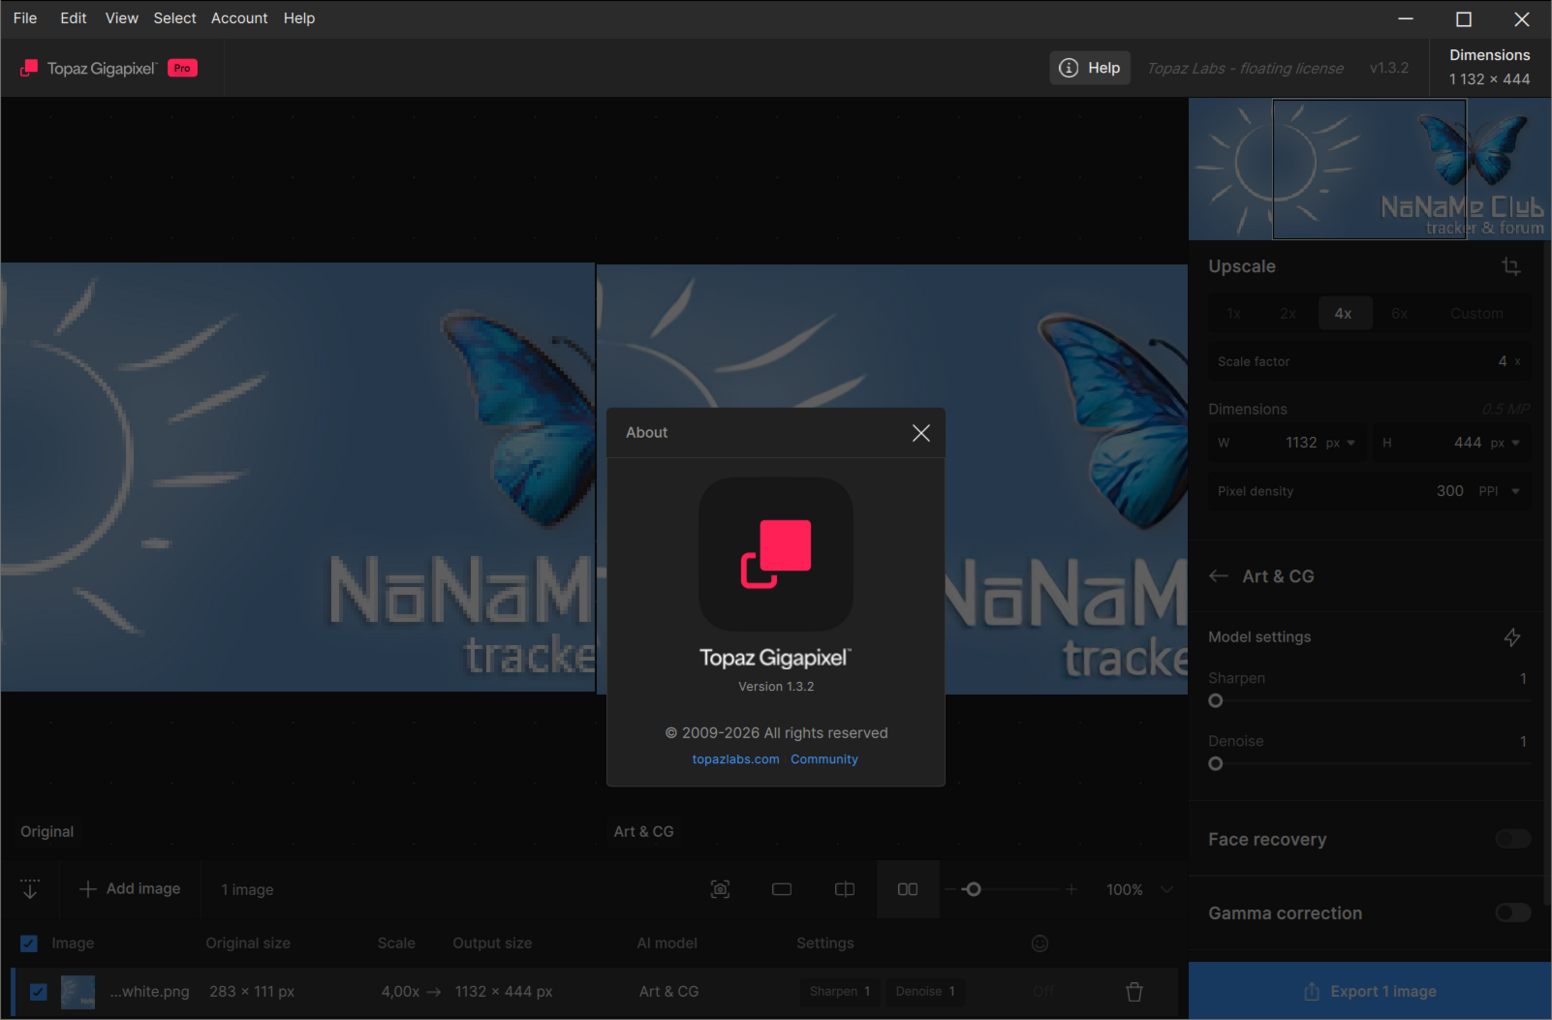Viewport: 1552px width, 1020px height.
Task: Uncheck the white.png image checkbox
Action: [38, 992]
